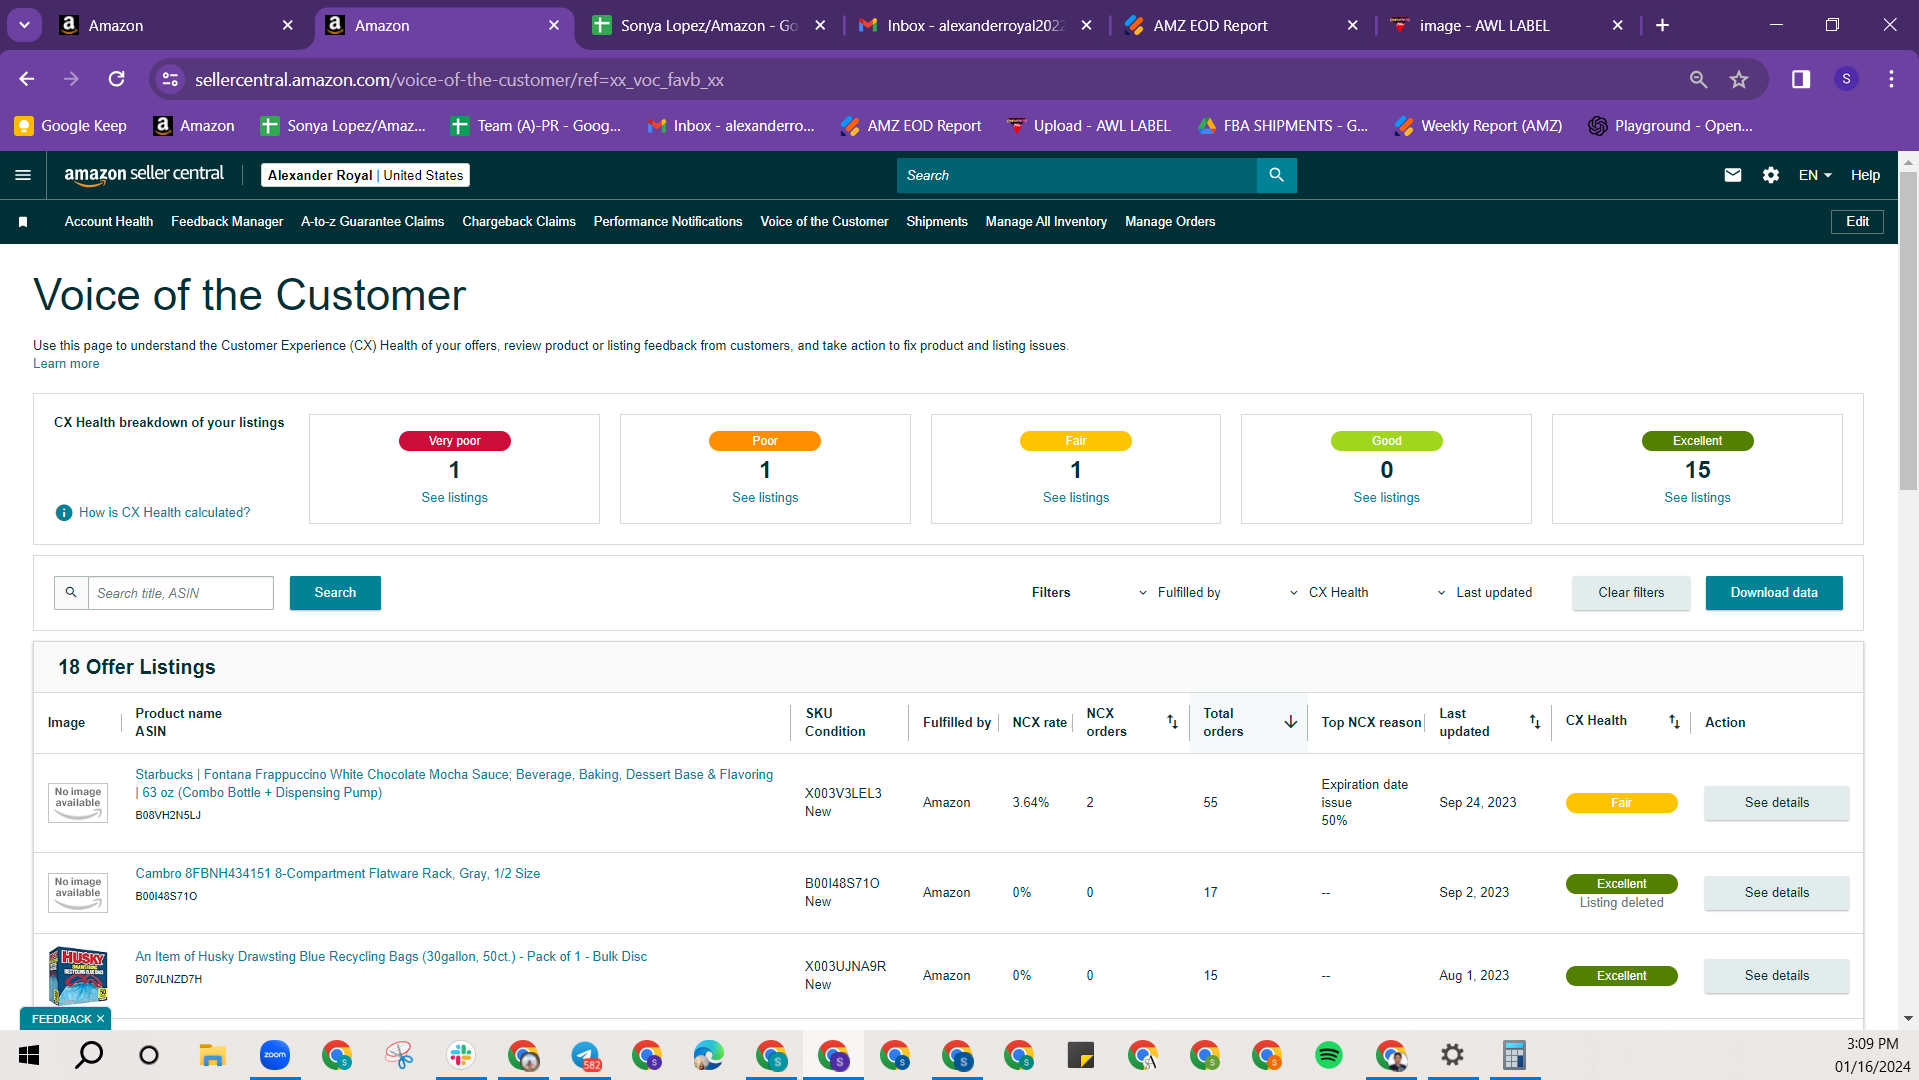Open the FBA SHIPMENTS bookmark
The image size is (1919, 1080).
(1283, 126)
